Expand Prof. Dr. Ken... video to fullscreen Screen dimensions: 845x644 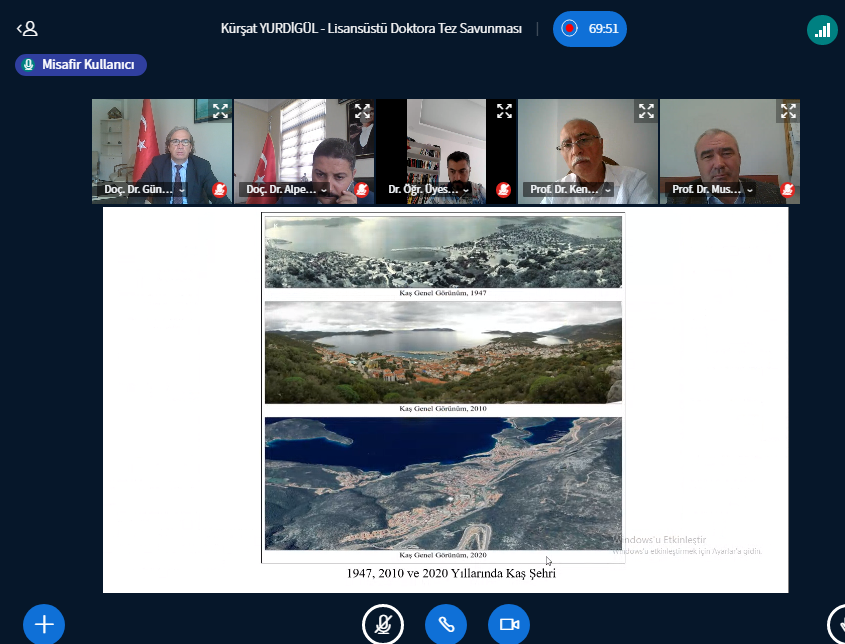coord(646,111)
